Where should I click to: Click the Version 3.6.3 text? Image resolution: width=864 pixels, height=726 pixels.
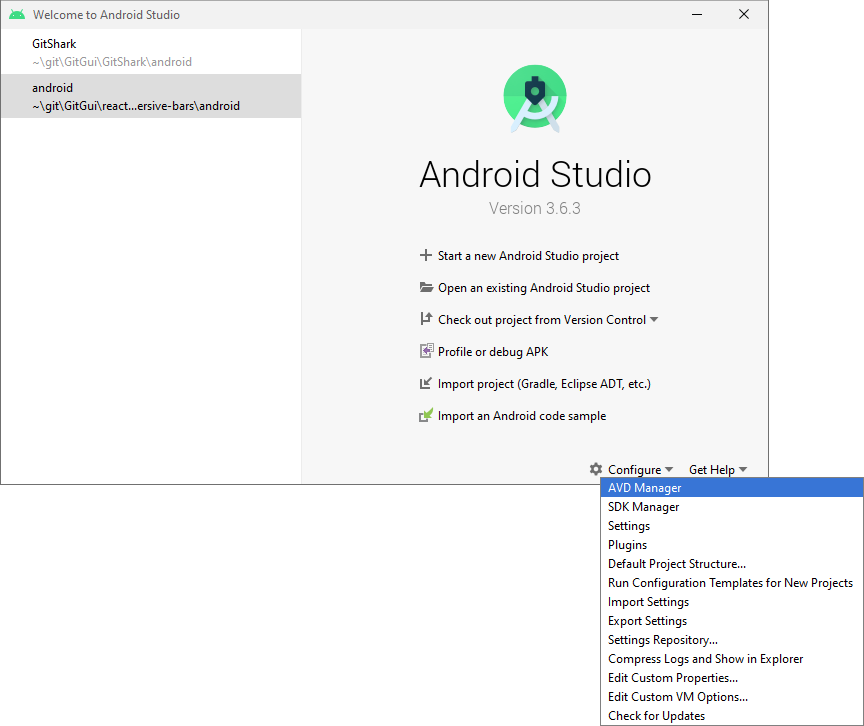tap(534, 208)
